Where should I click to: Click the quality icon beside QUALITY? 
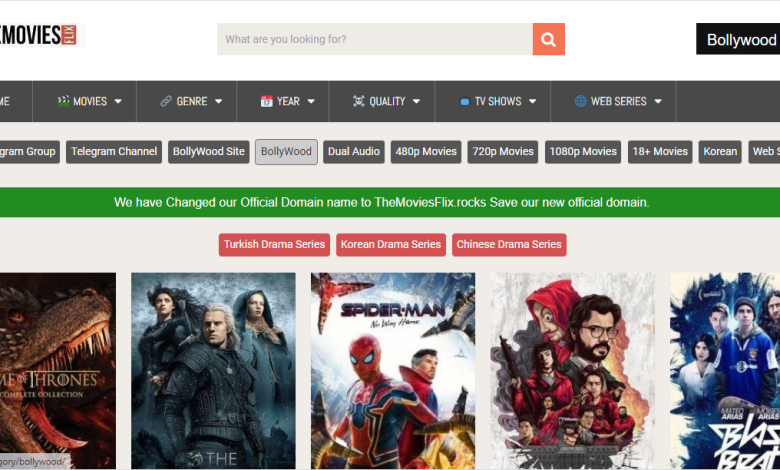tap(359, 101)
